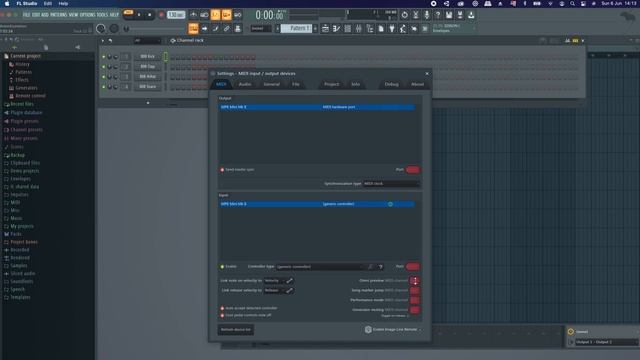Open the Channel rack filter dropdown
This screenshot has height=360, width=640.
pos(148,40)
